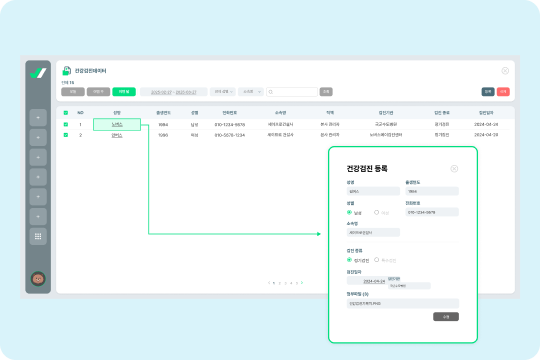The image size is (540, 360).
Task: Click the user avatar at sidebar bottom
Action: pos(38,279)
